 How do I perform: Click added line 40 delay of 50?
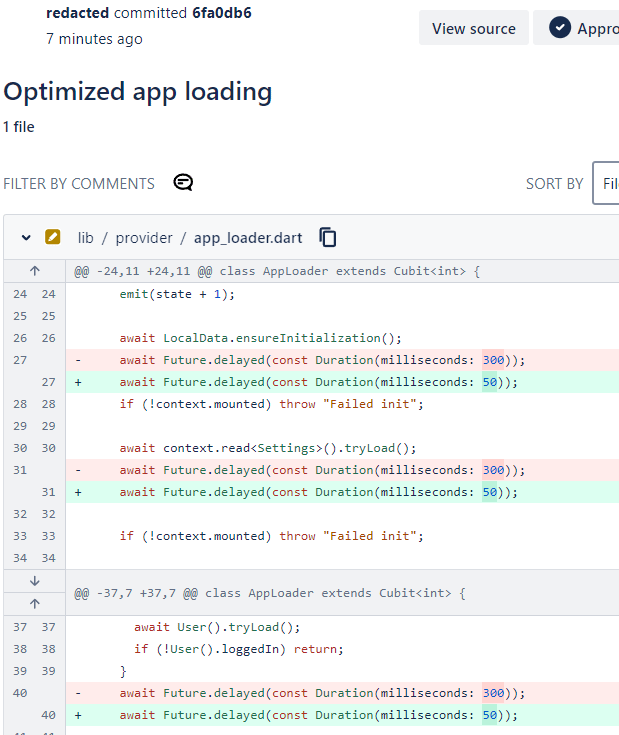click(x=342, y=715)
